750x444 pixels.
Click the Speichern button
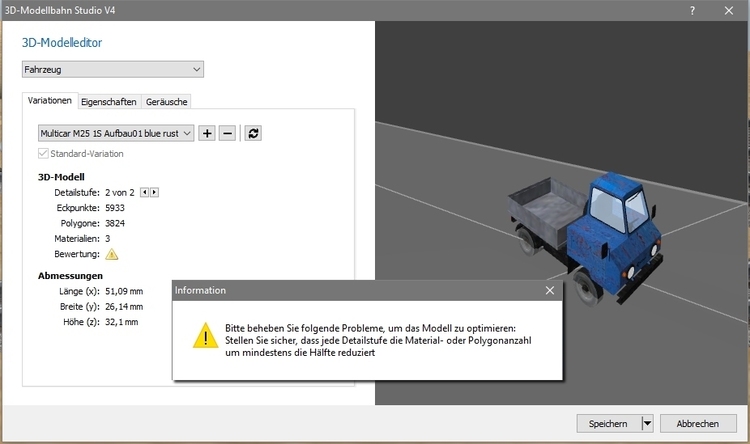click(x=608, y=423)
